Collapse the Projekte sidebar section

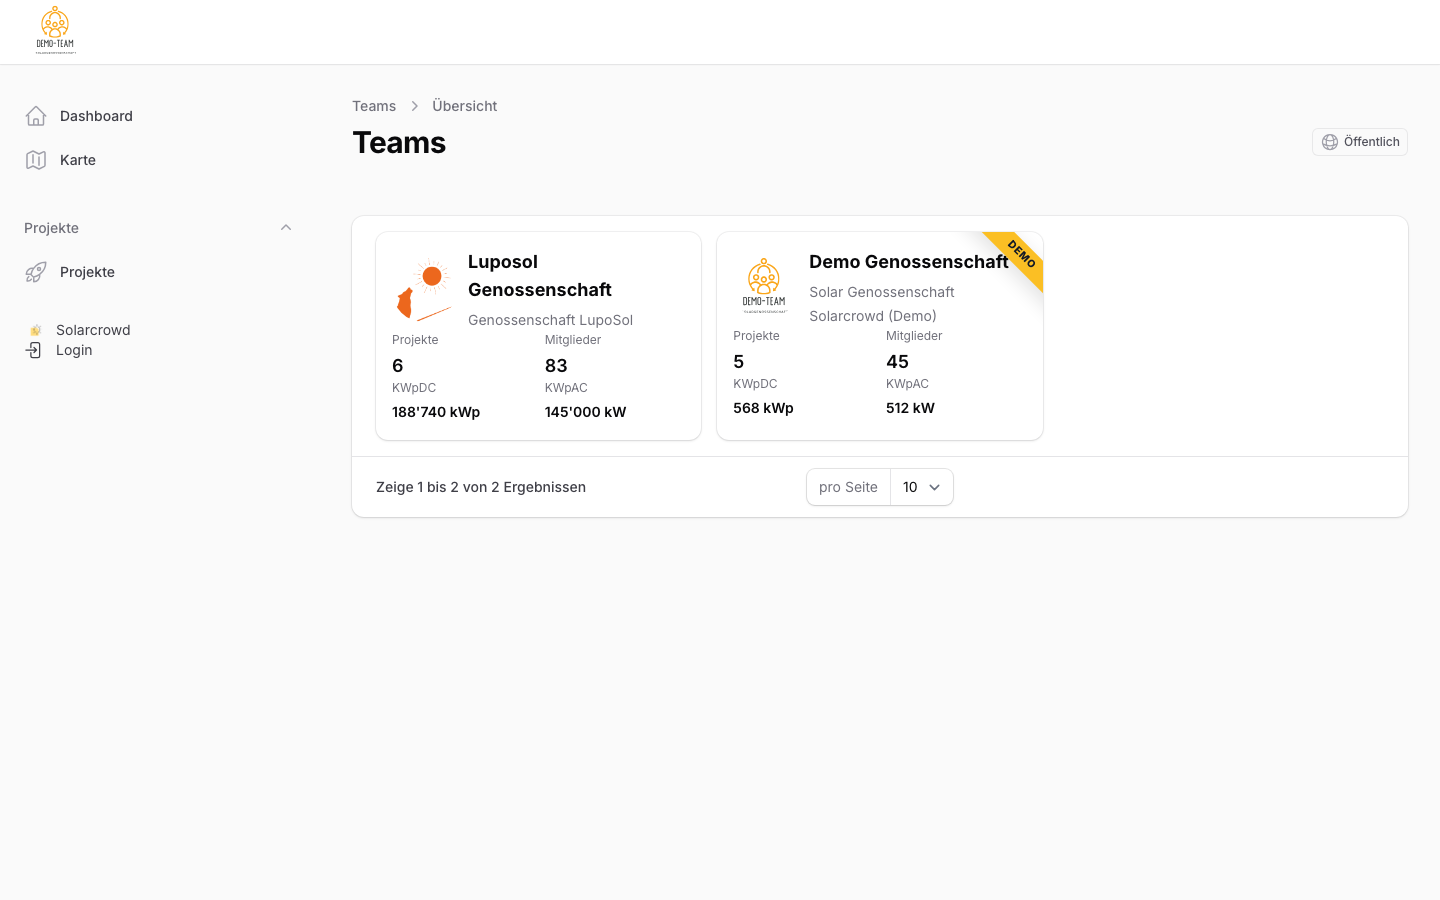click(286, 228)
